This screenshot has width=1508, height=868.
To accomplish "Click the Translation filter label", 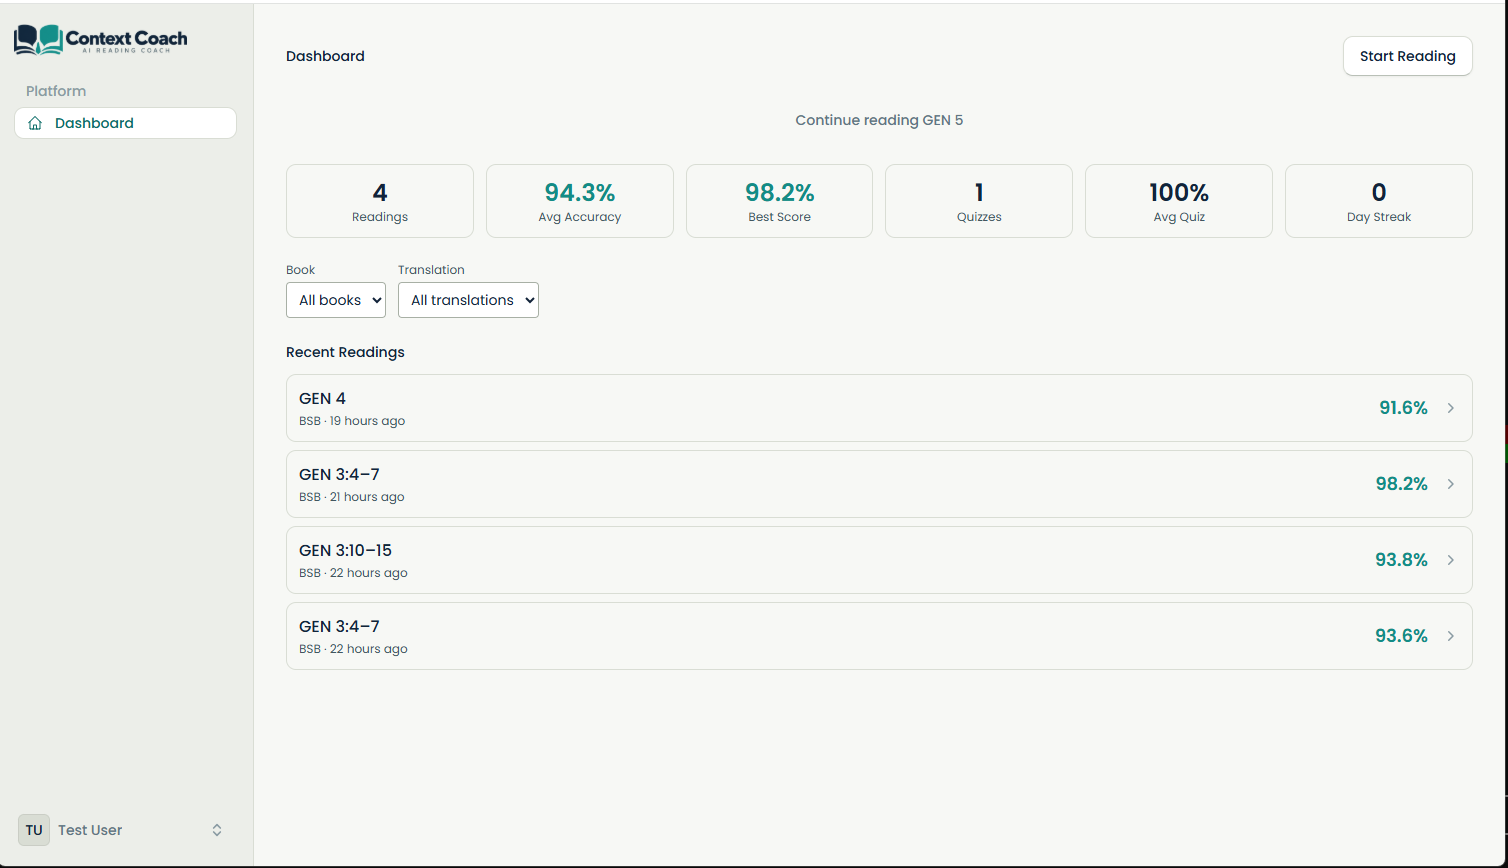I will click(431, 270).
